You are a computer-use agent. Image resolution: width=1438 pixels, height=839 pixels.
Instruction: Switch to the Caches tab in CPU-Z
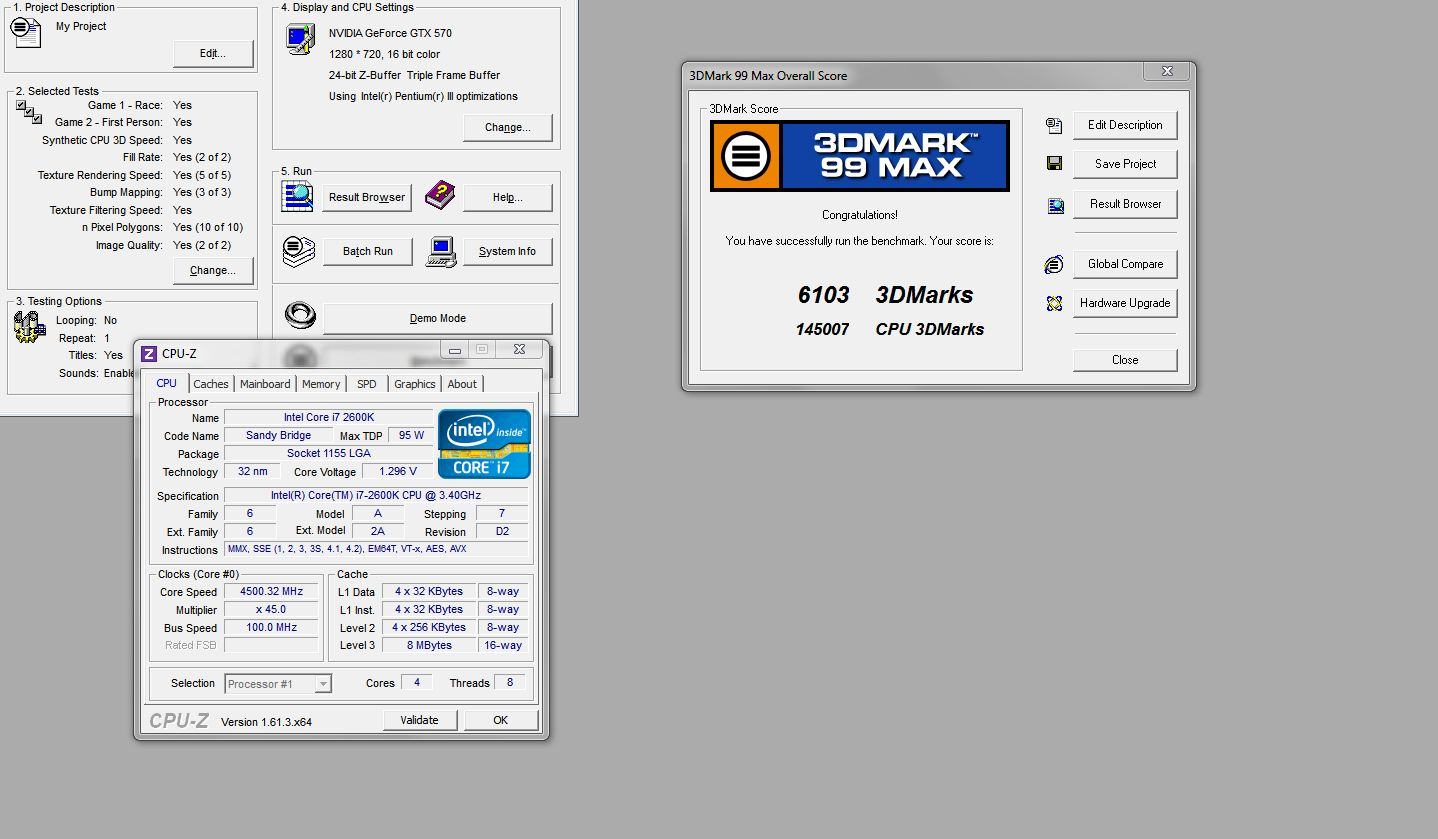(x=211, y=384)
